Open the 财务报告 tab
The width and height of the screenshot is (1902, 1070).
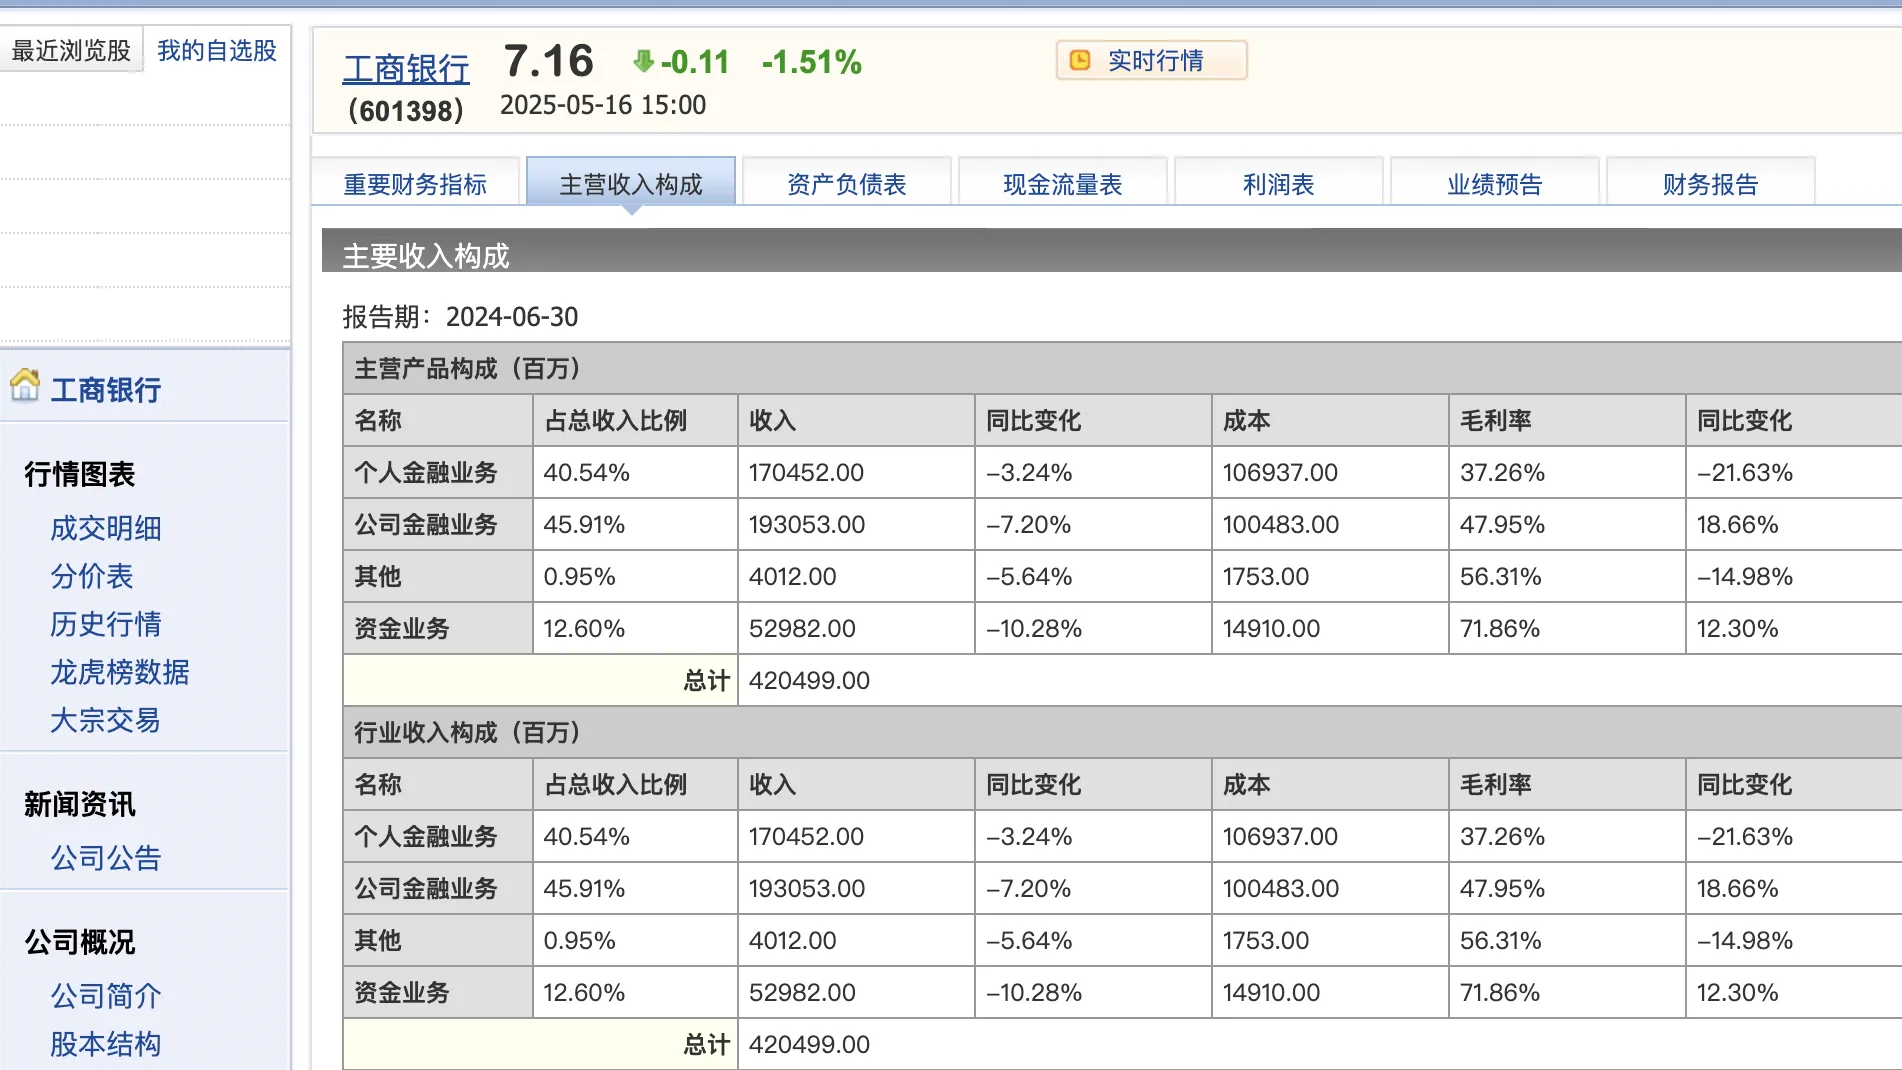pyautogui.click(x=1710, y=184)
